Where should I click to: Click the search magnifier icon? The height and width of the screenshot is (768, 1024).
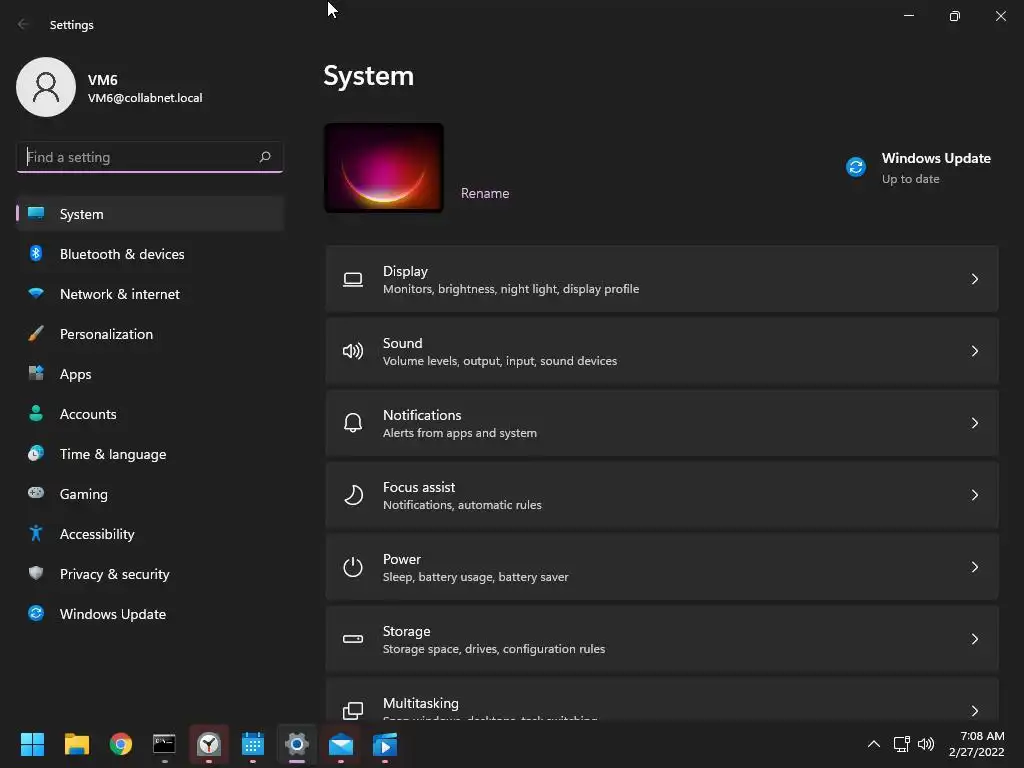tap(264, 157)
